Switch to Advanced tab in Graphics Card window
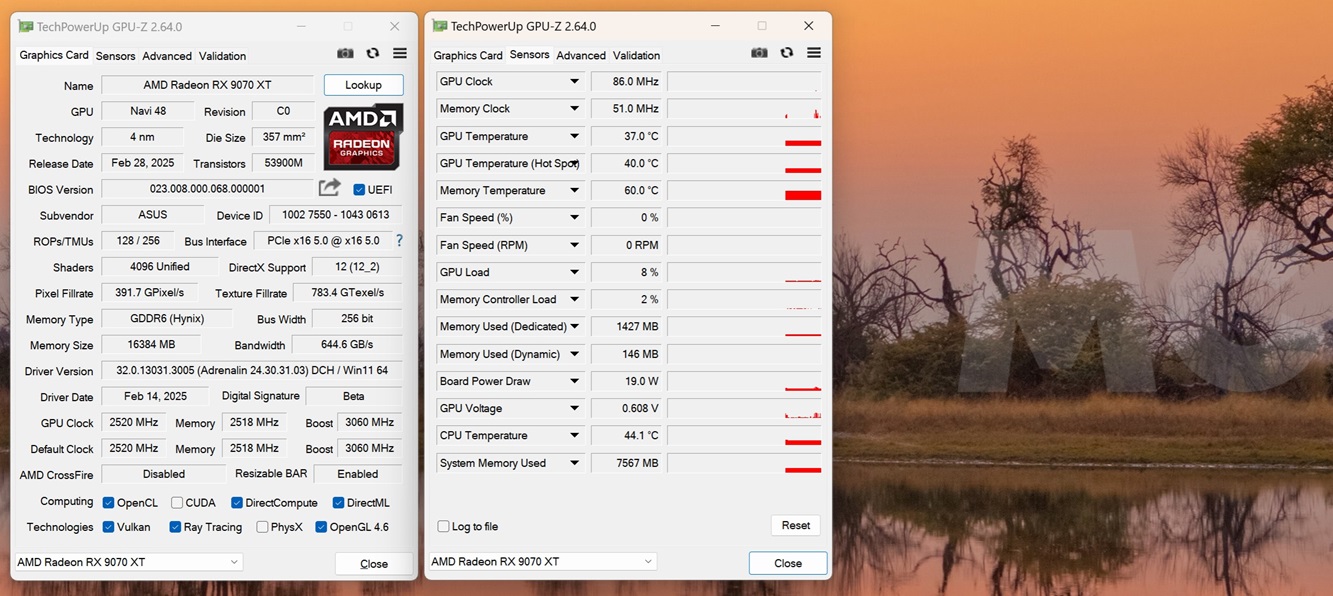Screen dimensions: 1333x596 click(x=166, y=56)
